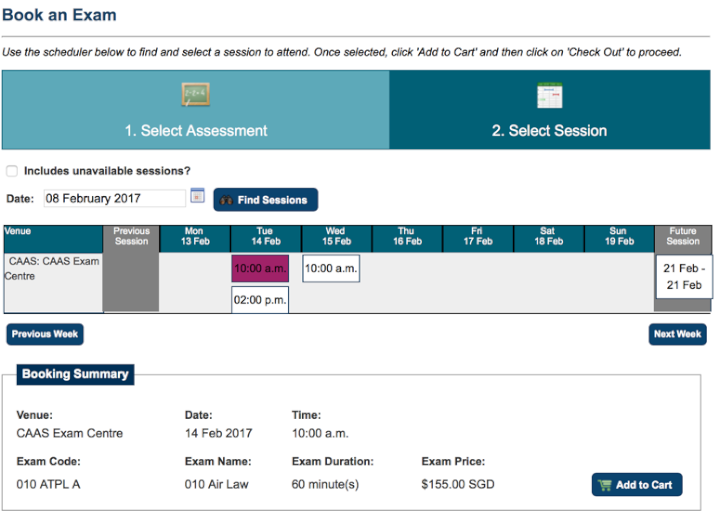This screenshot has height=526, width=720.
Task: Click in the Date input field
Action: [113, 198]
